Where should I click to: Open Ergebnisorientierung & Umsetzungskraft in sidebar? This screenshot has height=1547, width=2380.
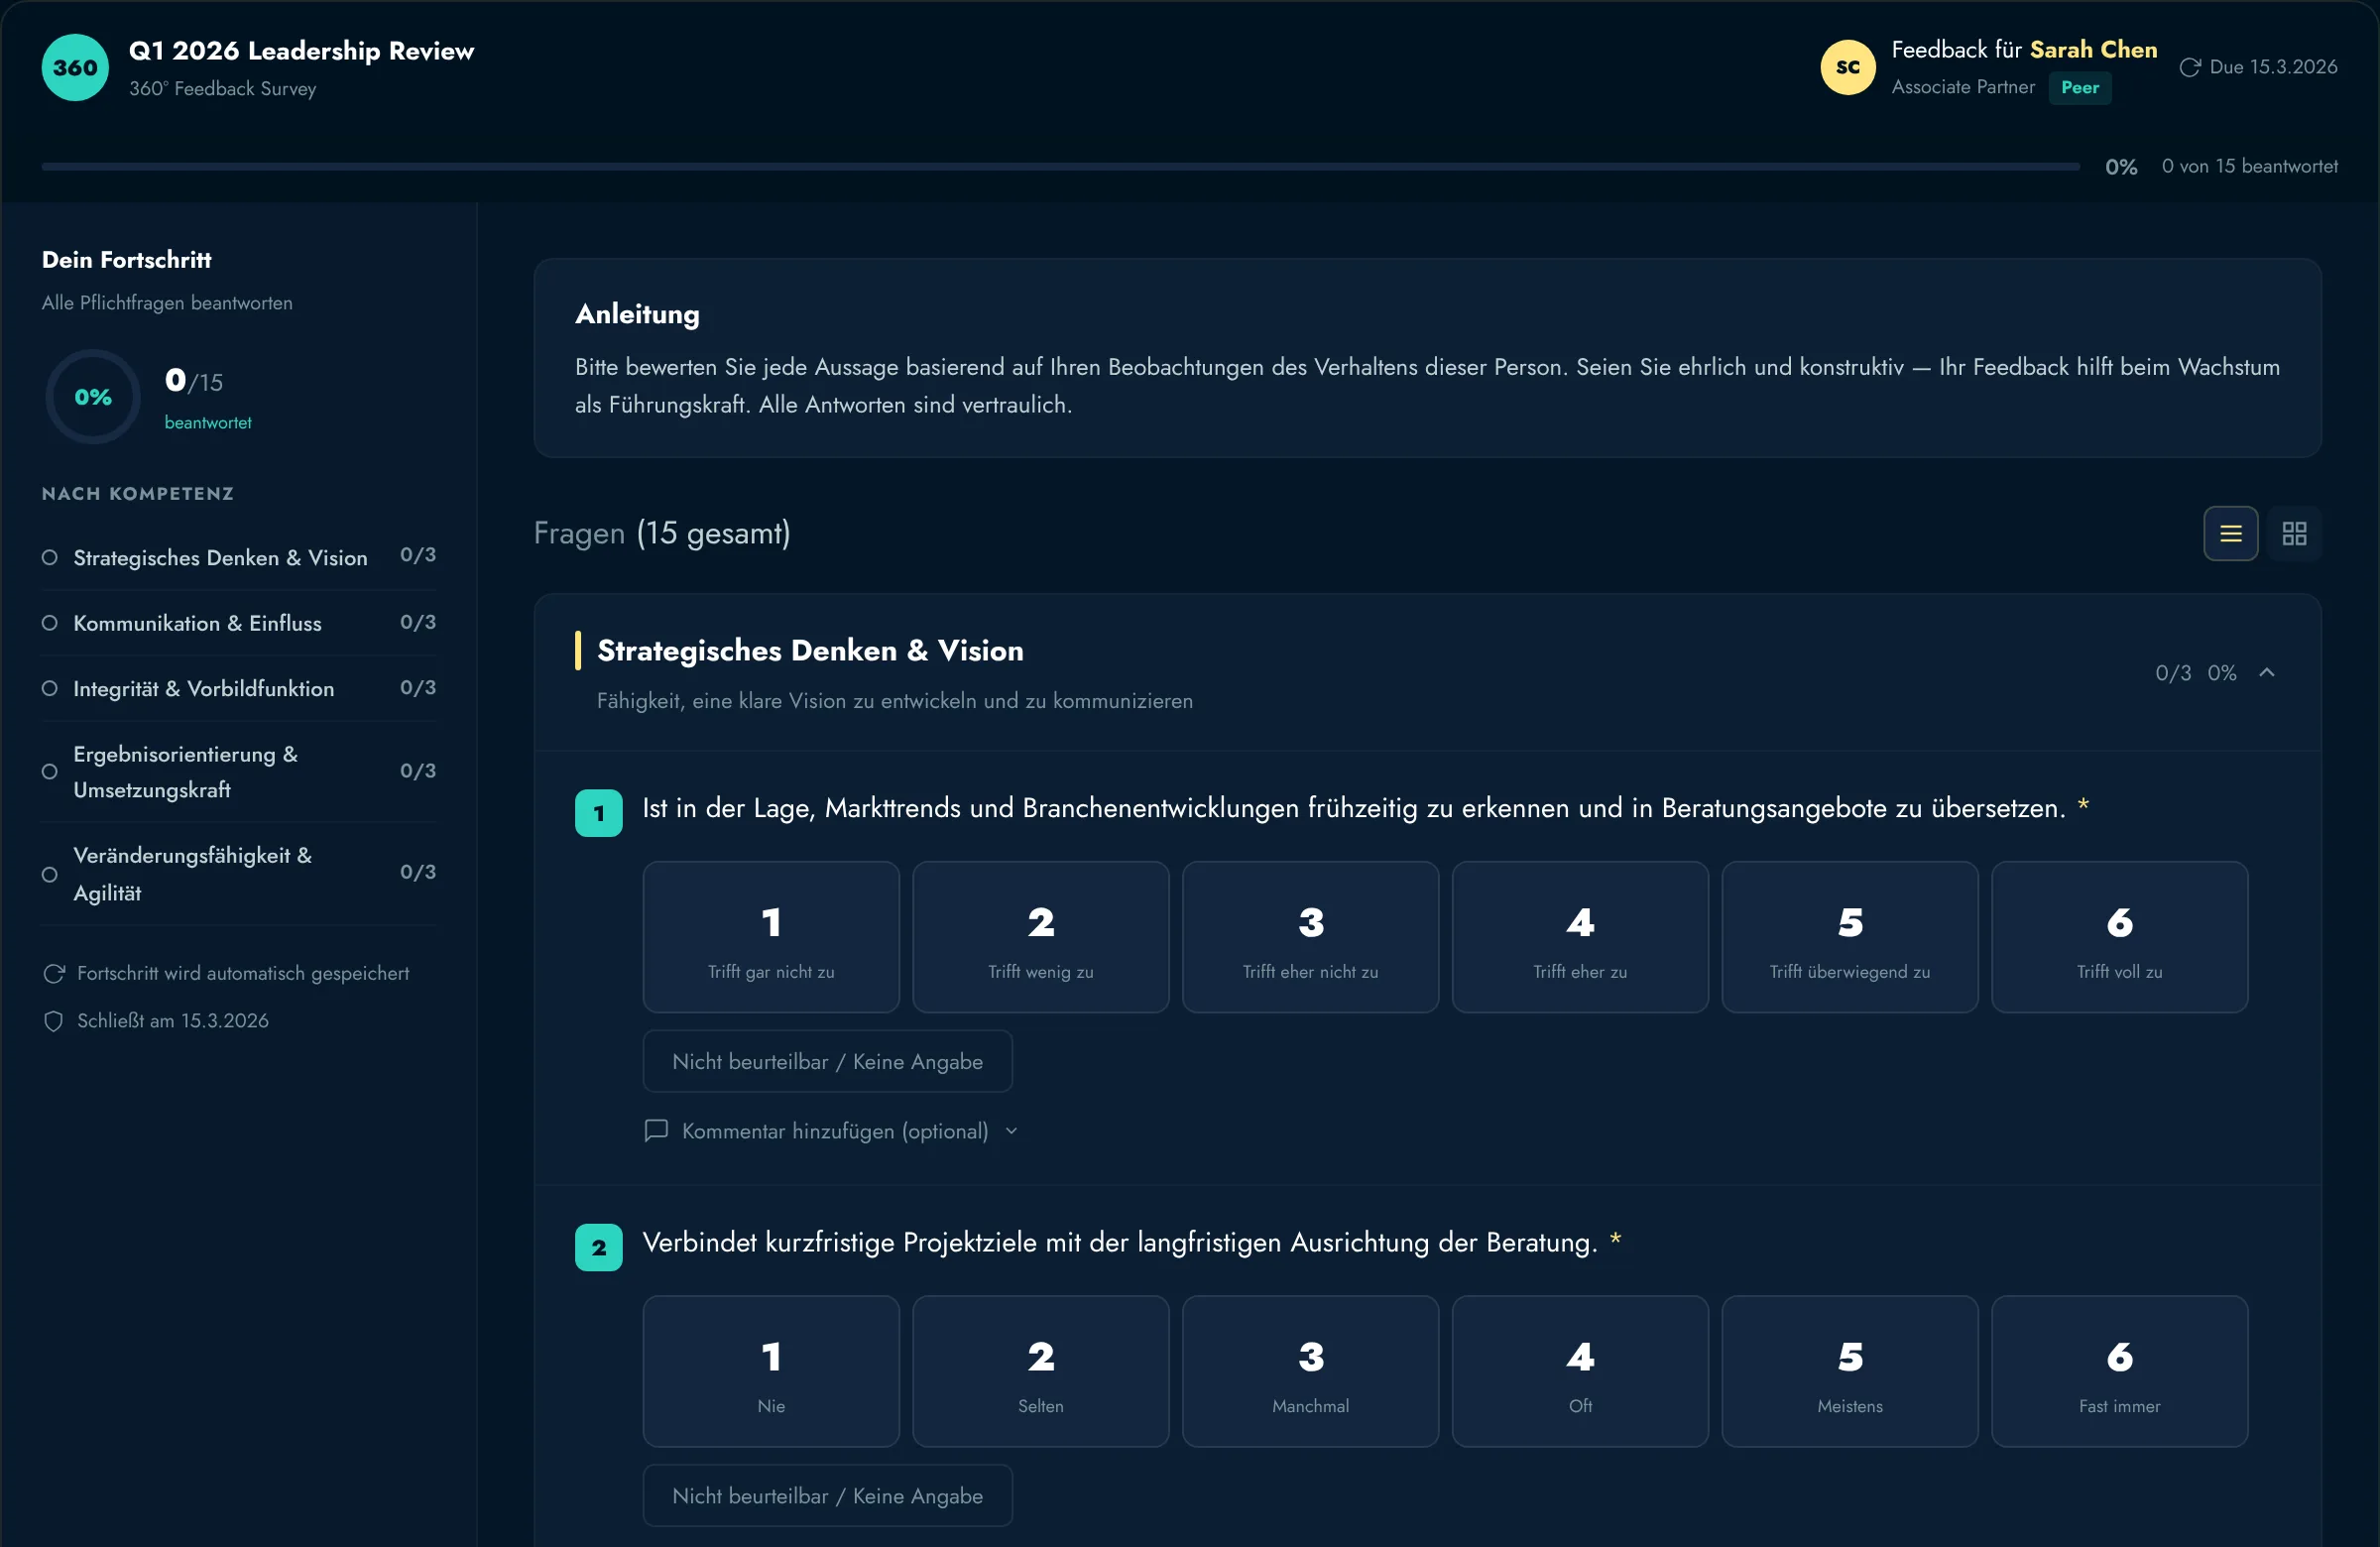[x=239, y=772]
